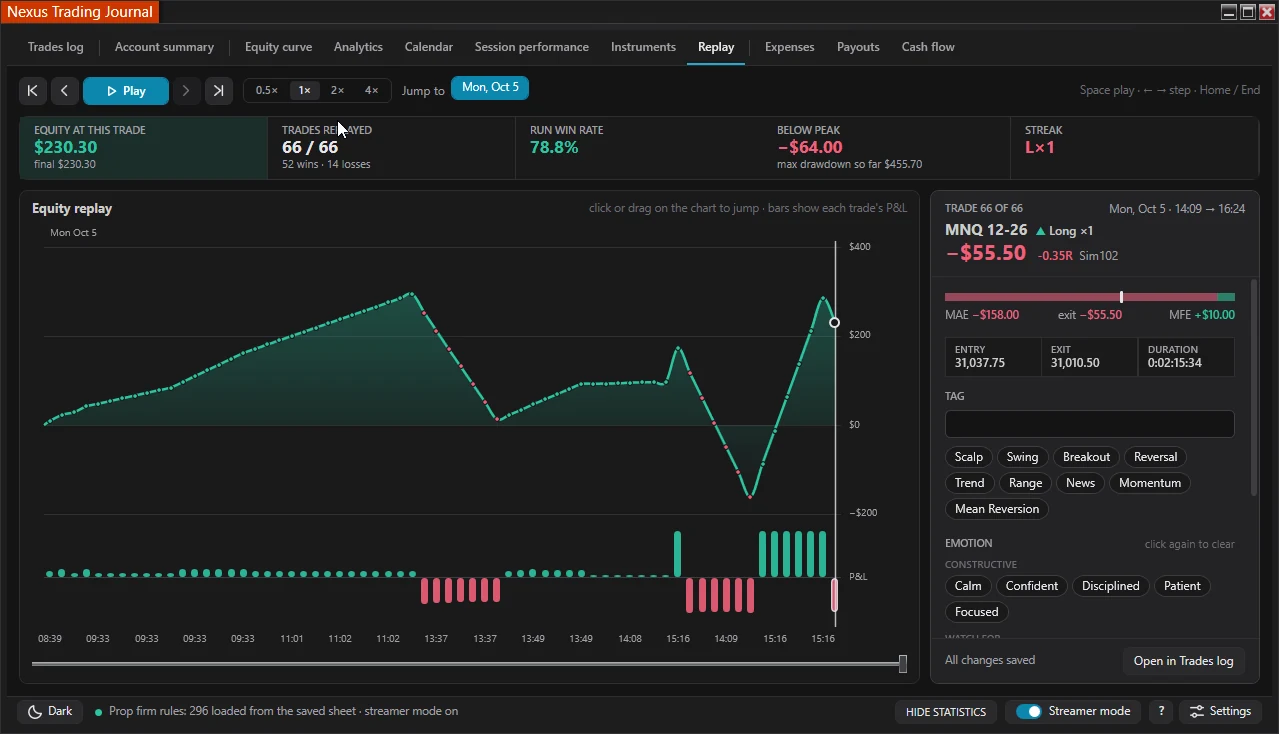Jump to Mon, Oct 5
The height and width of the screenshot is (734, 1279).
pyautogui.click(x=490, y=88)
